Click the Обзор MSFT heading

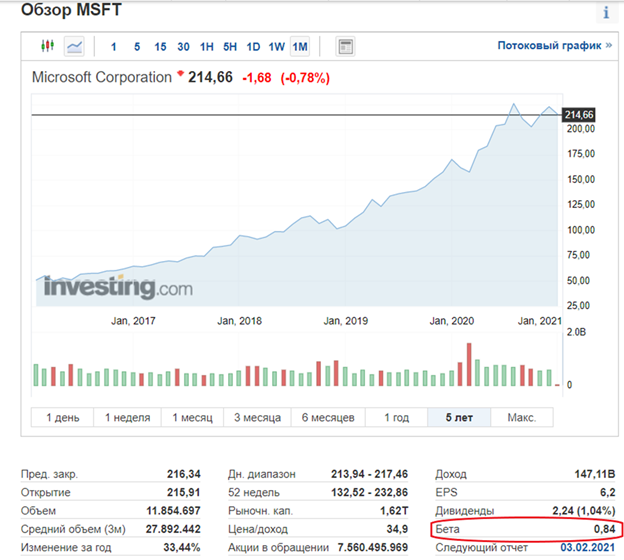71,10
